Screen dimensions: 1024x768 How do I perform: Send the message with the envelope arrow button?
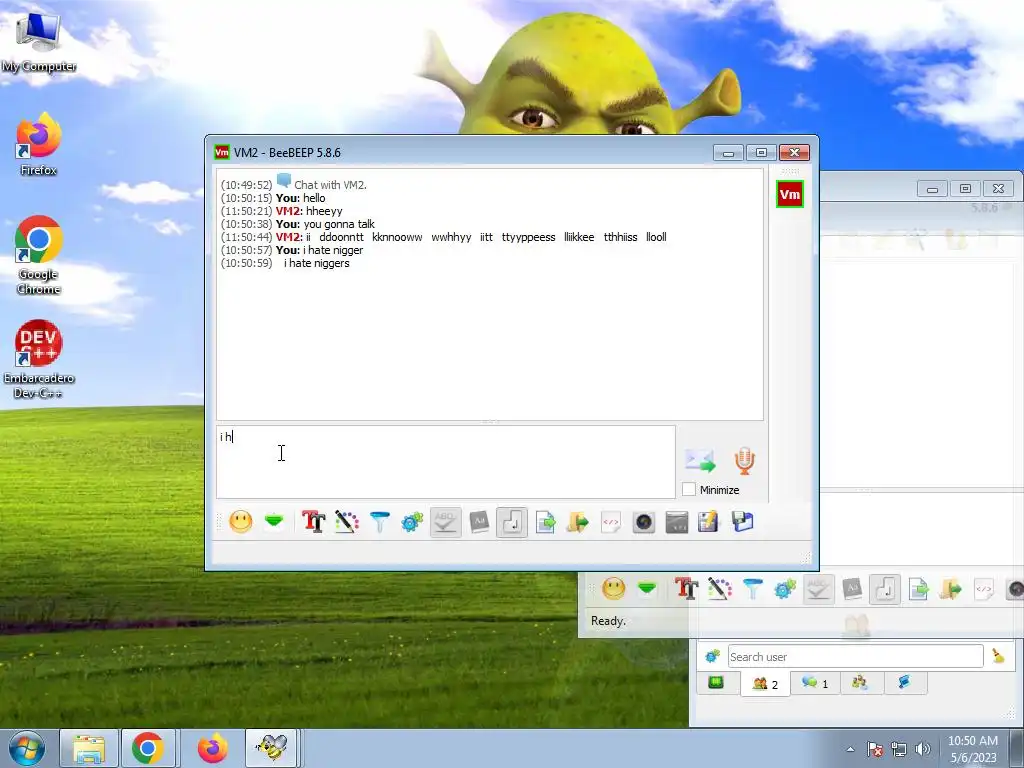(x=700, y=460)
